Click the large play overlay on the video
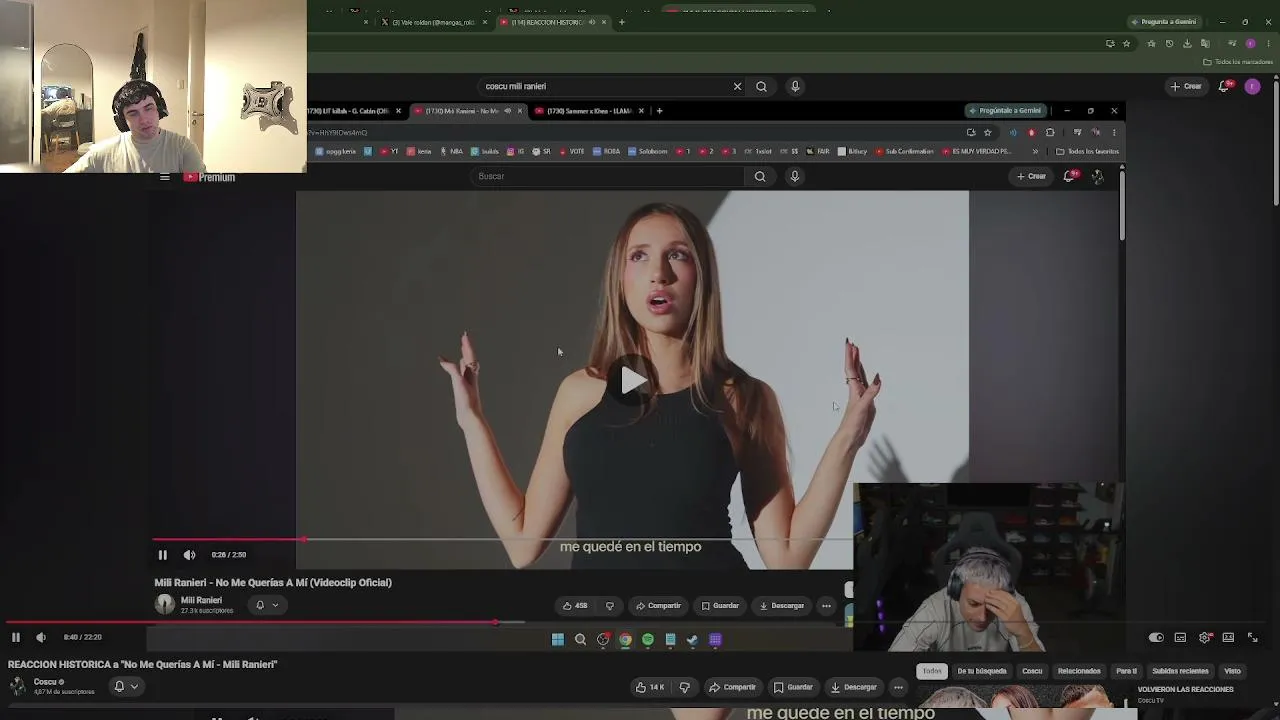 [x=632, y=380]
